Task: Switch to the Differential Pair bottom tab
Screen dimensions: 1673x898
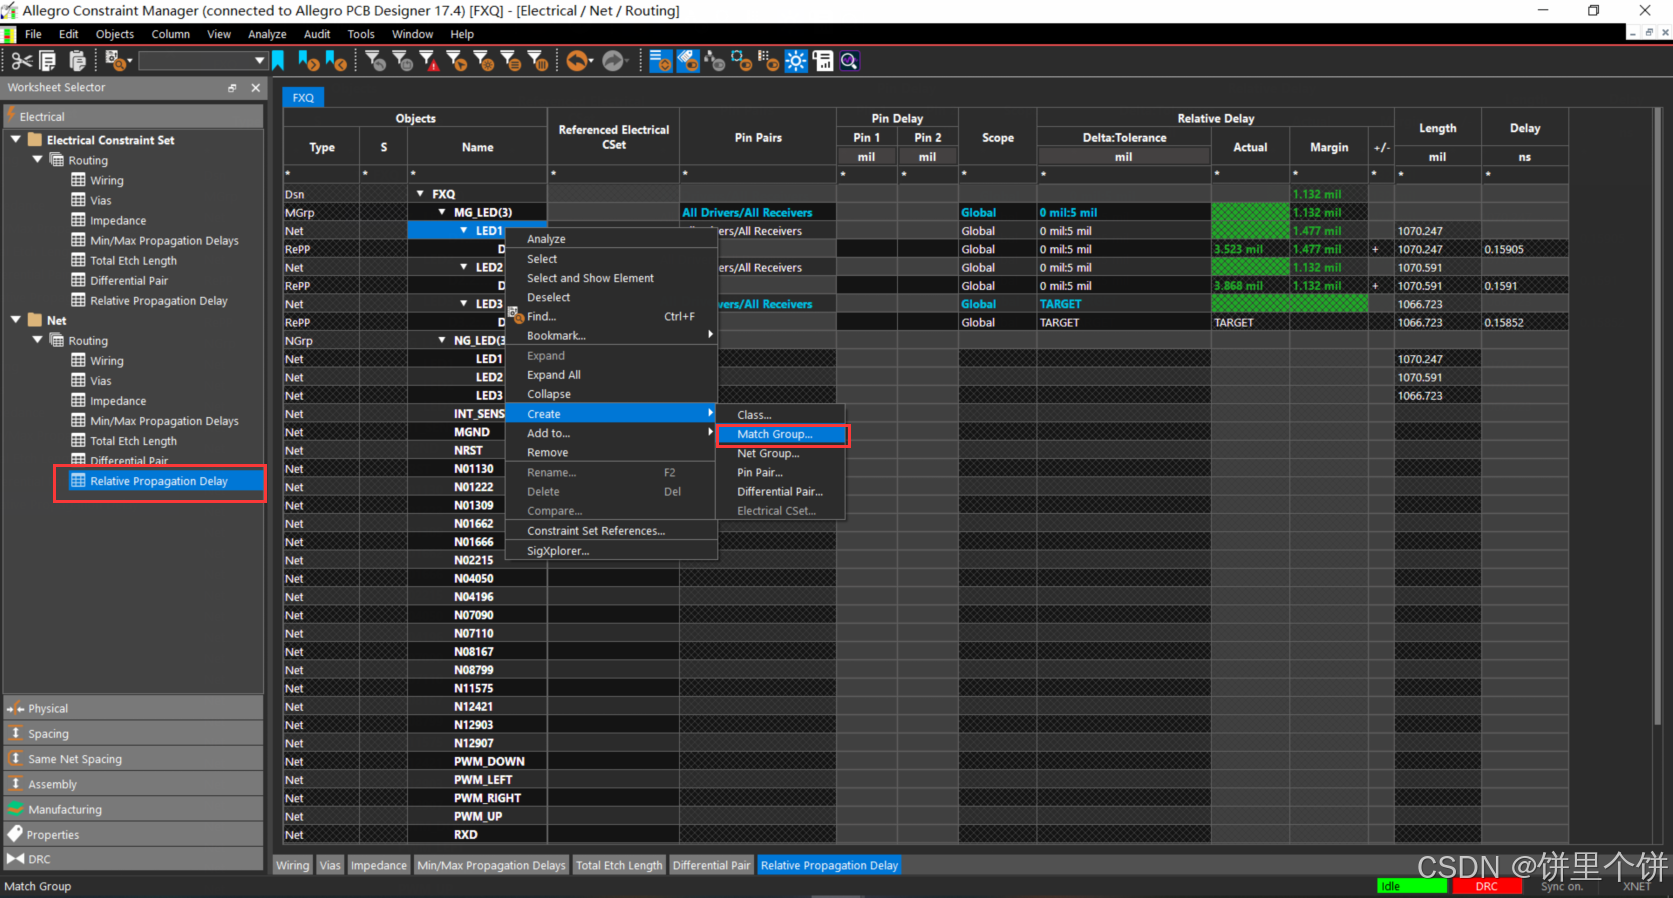Action: click(x=712, y=865)
